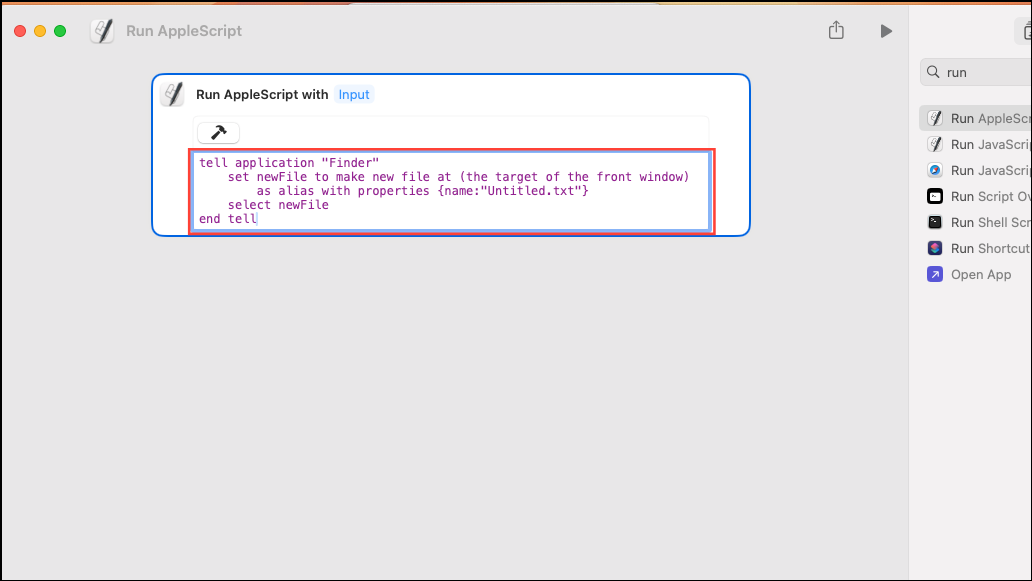Screen dimensions: 1032x581
Task: Click the hammer compile script button
Action: click(219, 133)
